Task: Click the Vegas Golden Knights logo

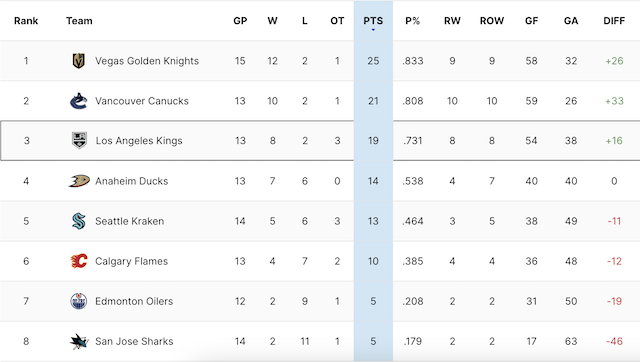Action: click(x=79, y=61)
